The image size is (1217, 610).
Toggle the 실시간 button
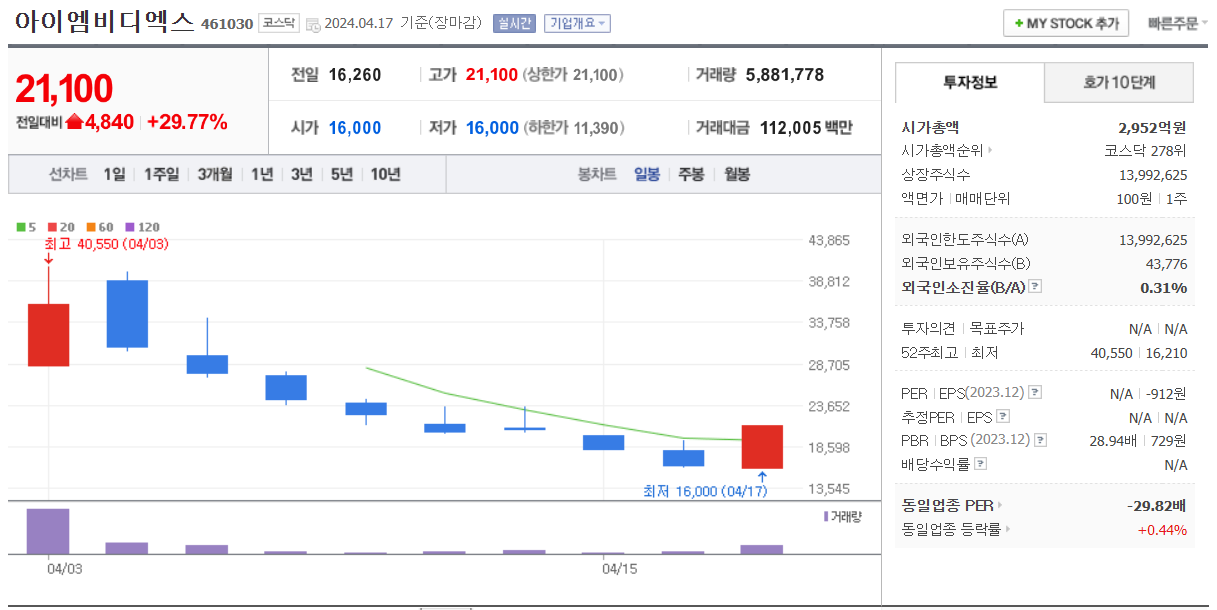514,24
